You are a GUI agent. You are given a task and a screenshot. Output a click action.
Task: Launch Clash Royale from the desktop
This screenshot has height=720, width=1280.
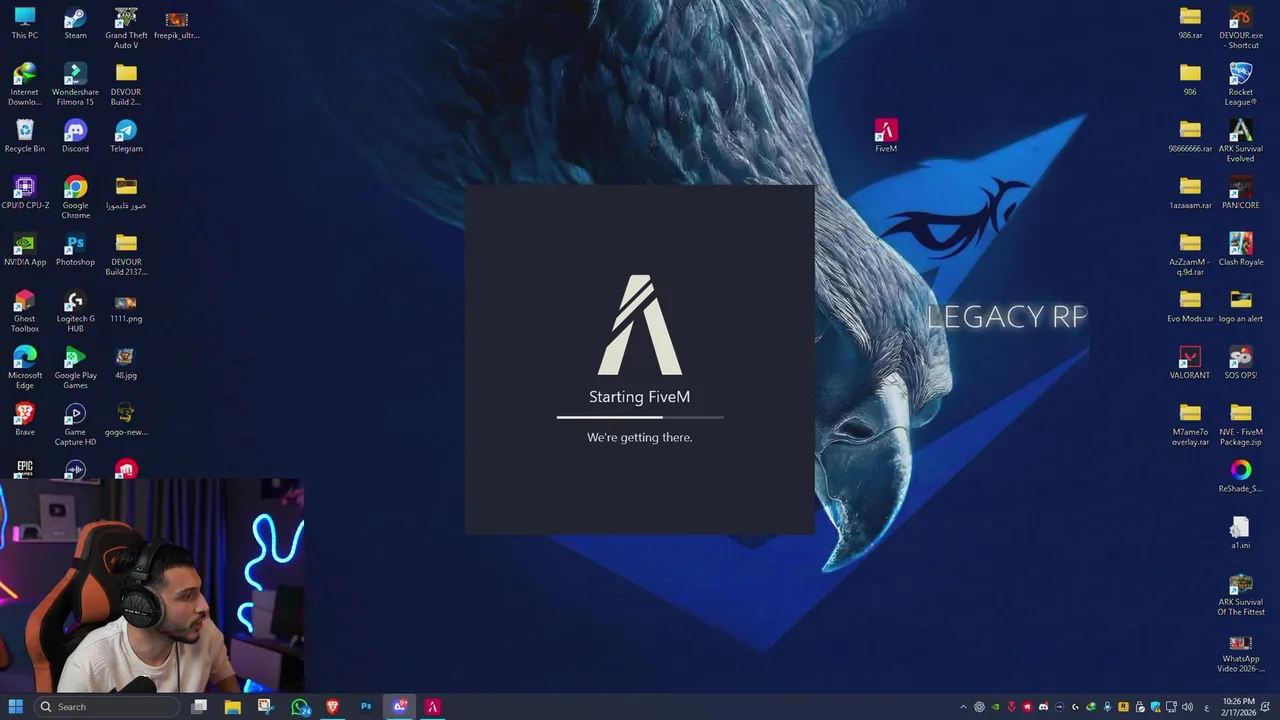1241,250
